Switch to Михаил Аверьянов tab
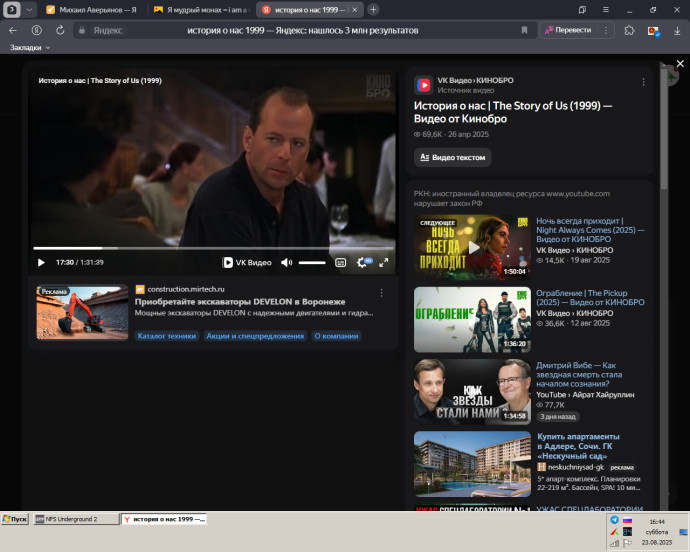 92,10
